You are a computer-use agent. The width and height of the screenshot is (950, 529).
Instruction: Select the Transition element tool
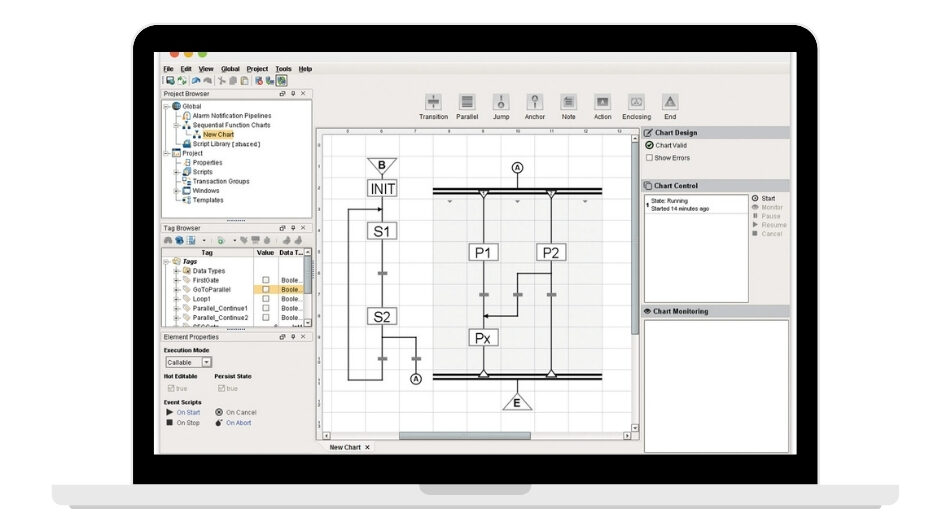pos(433,103)
